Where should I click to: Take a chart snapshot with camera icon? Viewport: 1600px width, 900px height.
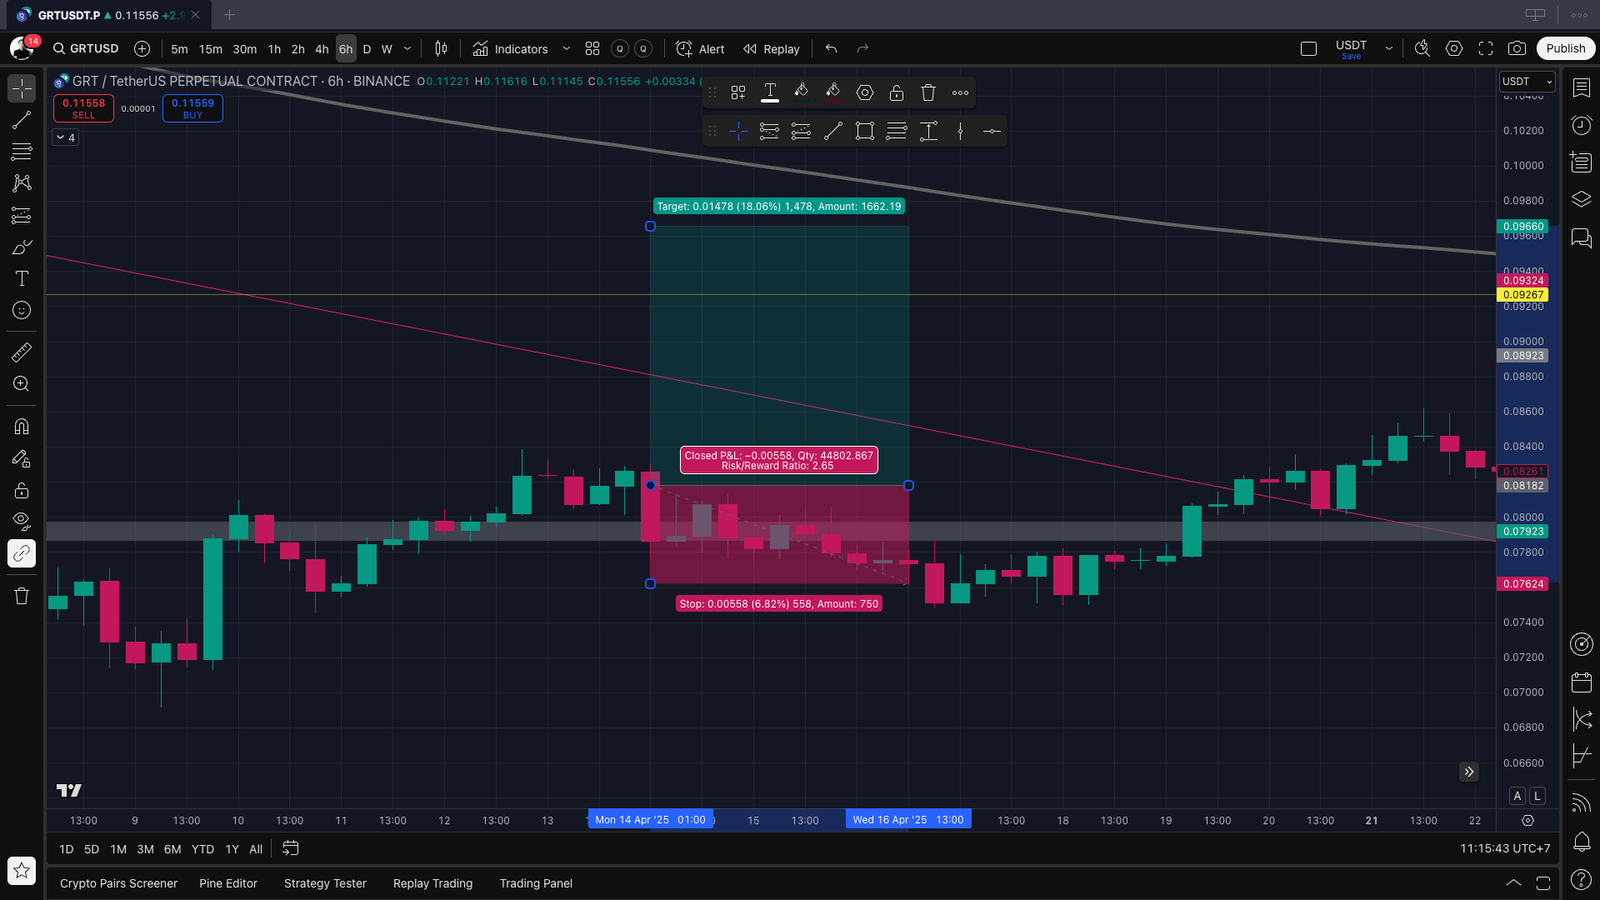point(1517,49)
